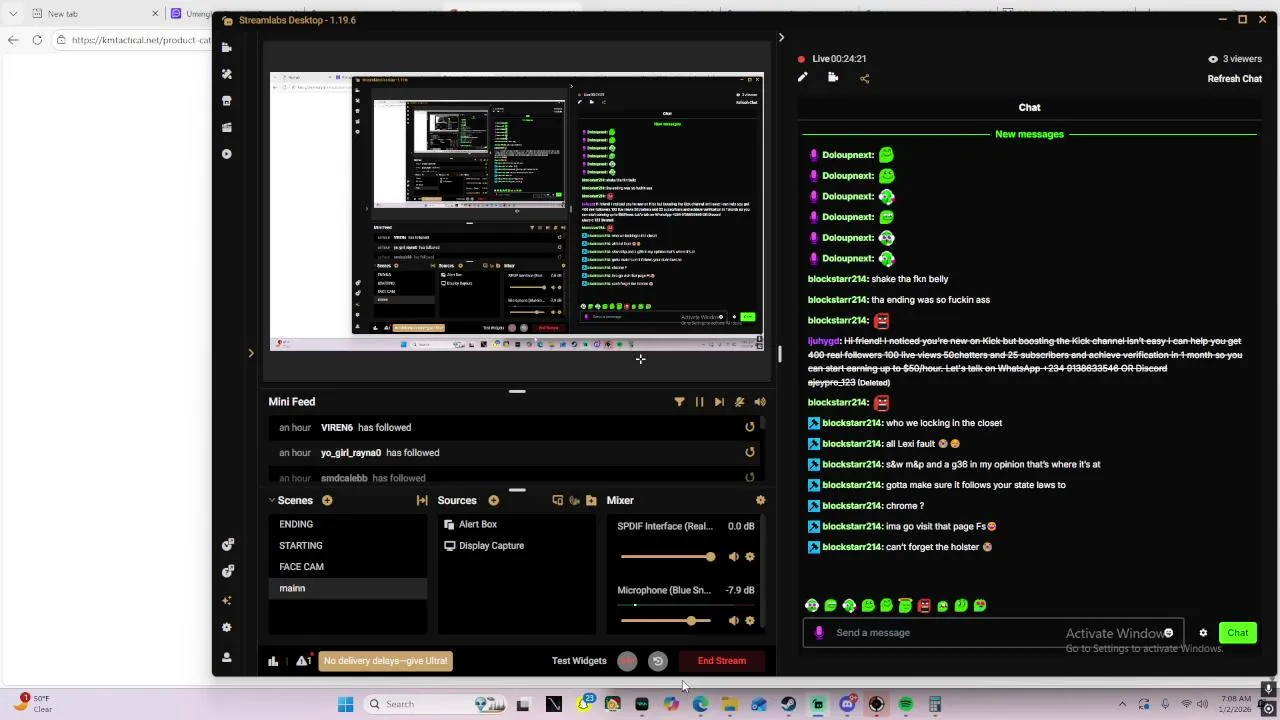Viewport: 1280px width, 720px height.
Task: Mute the SPDIF Interface audio source
Action: click(x=734, y=557)
